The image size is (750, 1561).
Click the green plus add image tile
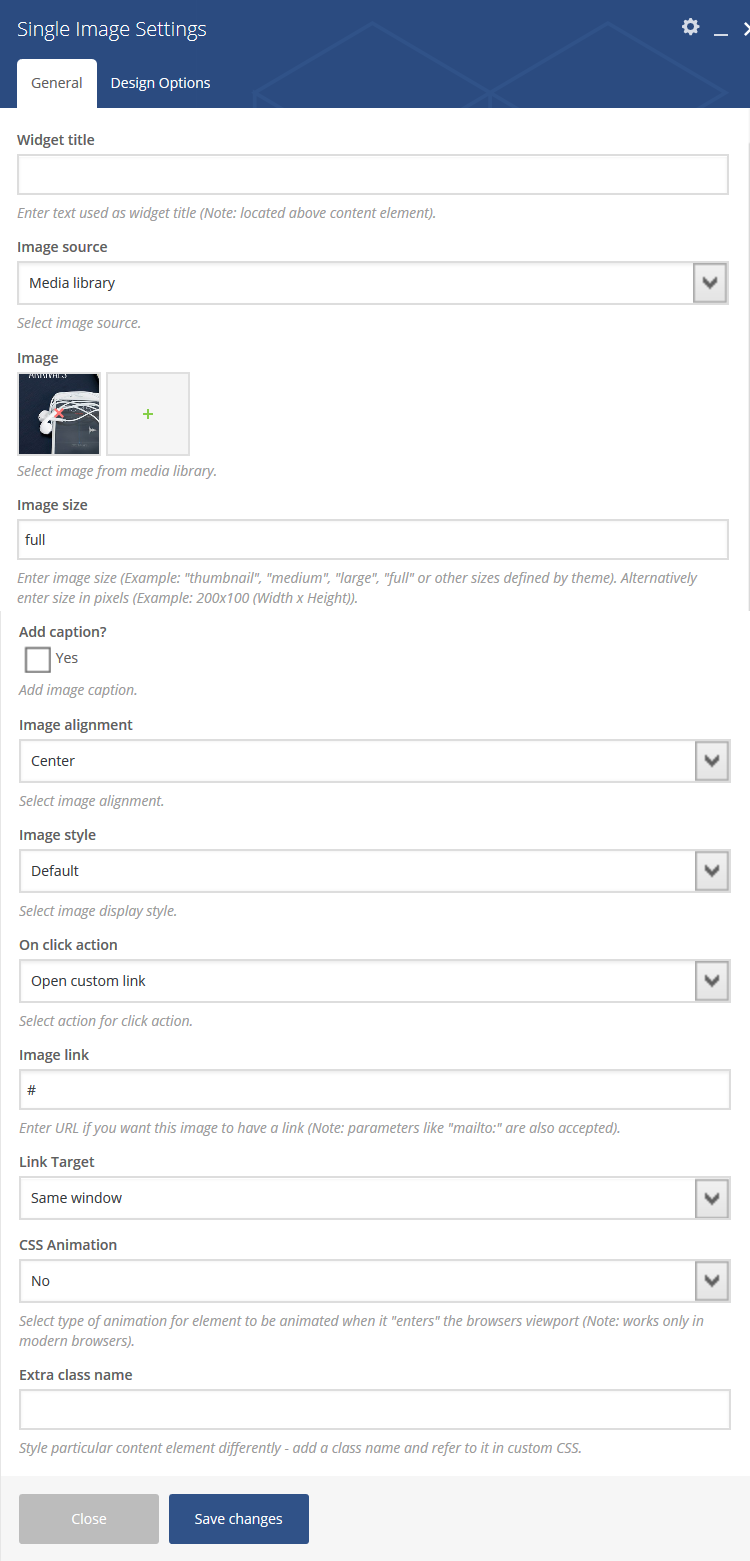click(x=148, y=414)
